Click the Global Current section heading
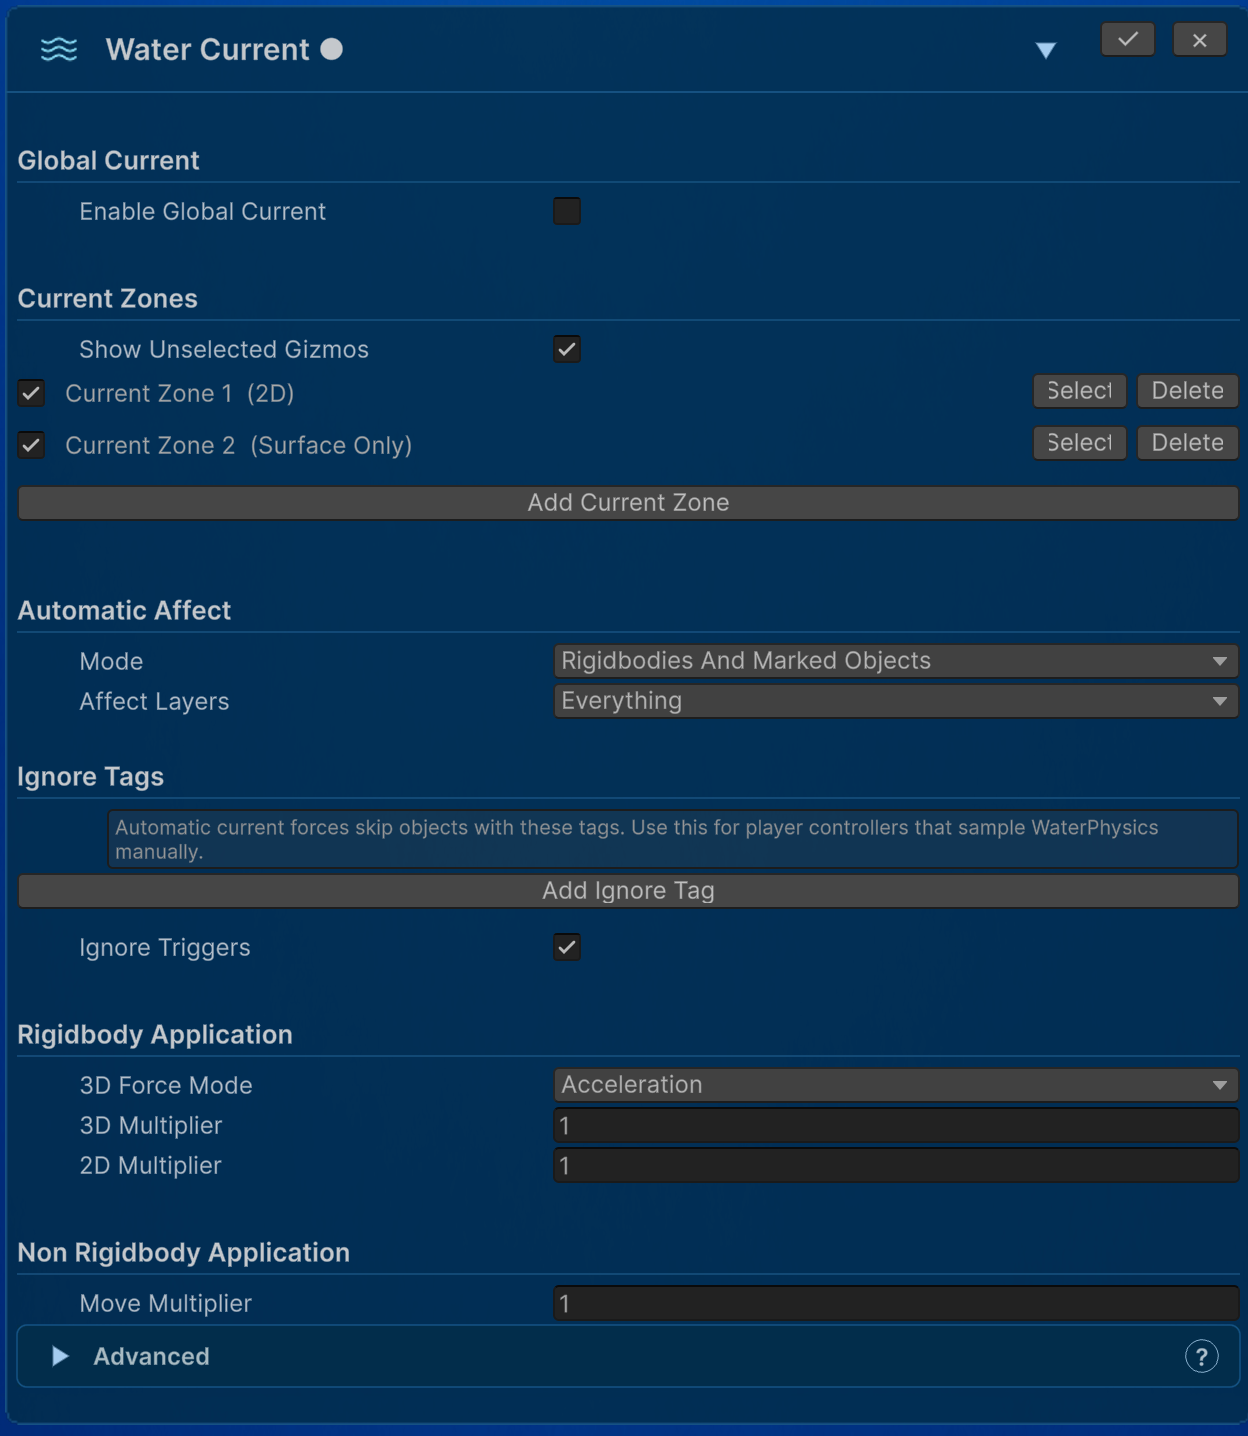 coord(109,161)
